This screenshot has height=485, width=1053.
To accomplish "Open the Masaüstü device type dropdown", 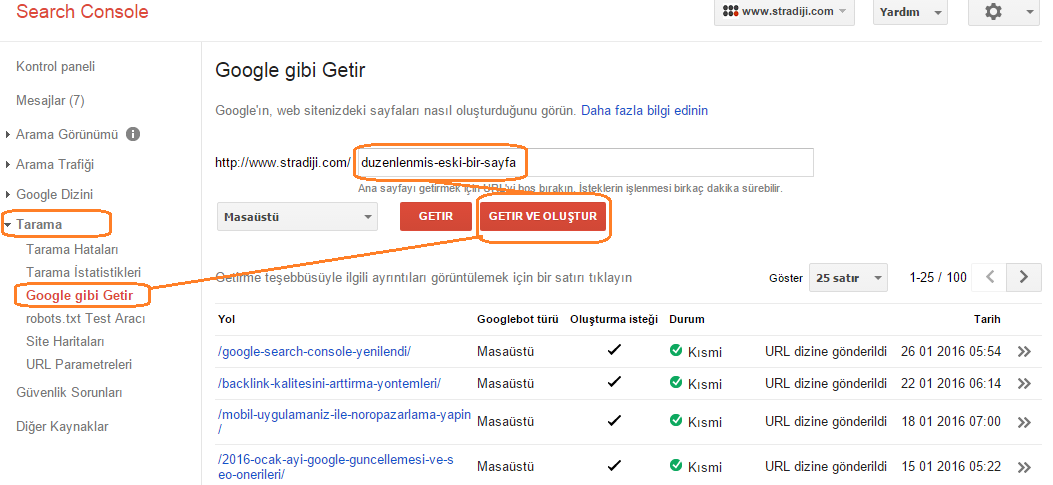I will 297,217.
